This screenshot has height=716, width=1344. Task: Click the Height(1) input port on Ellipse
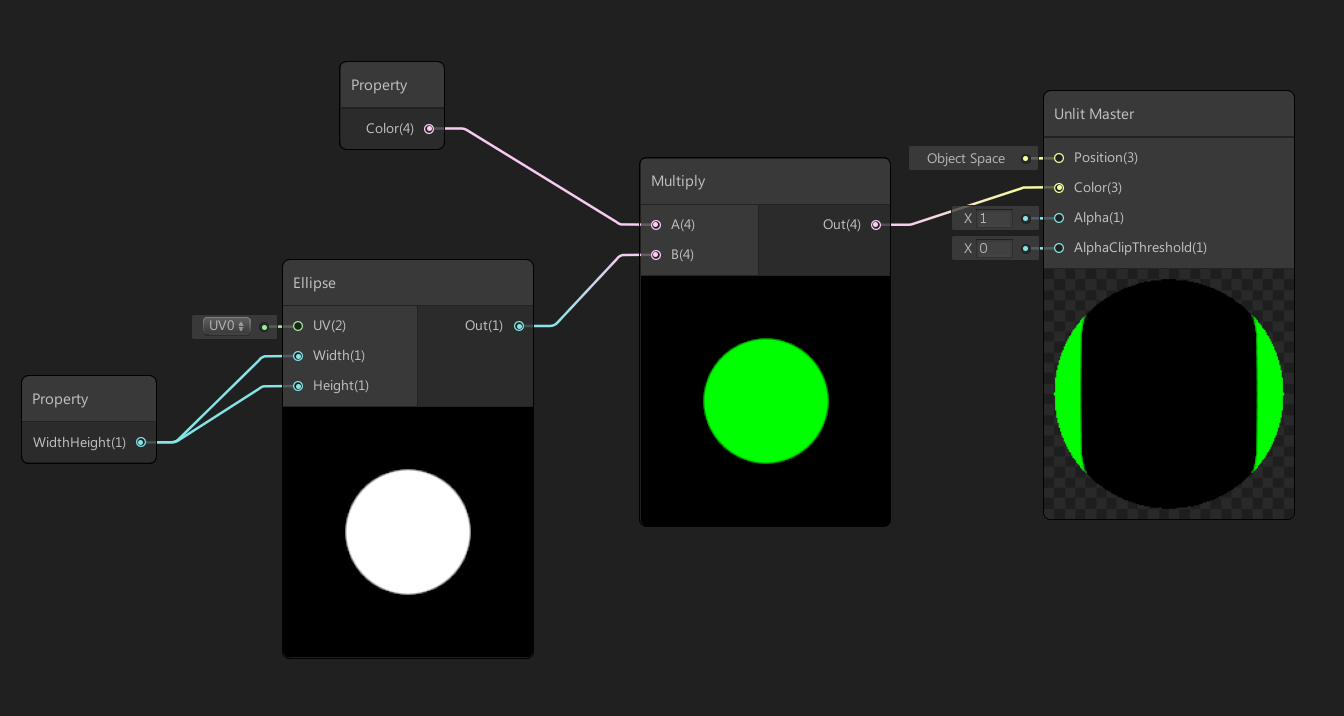(x=298, y=385)
